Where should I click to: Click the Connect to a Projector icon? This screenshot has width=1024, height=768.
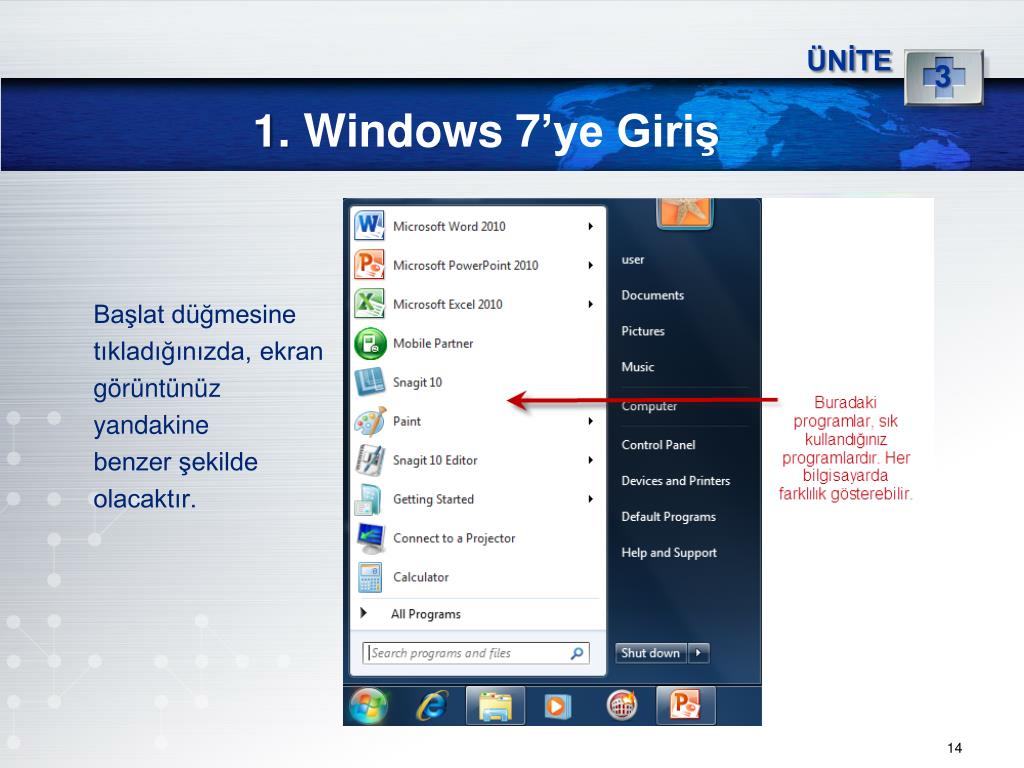click(370, 538)
